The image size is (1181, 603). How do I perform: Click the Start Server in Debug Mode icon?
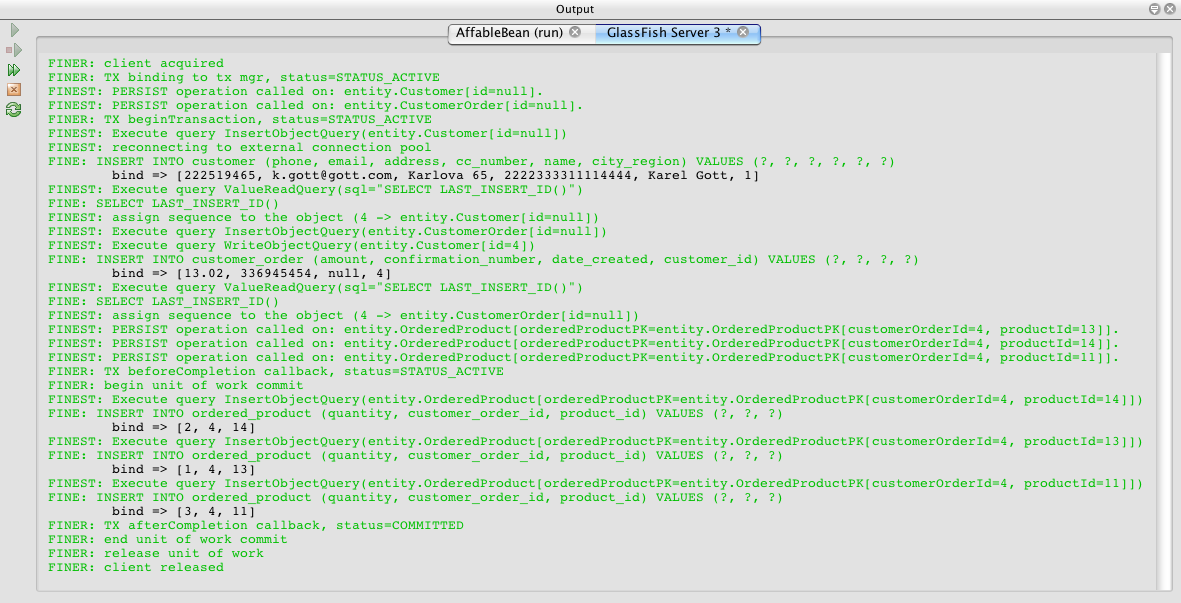coord(14,50)
